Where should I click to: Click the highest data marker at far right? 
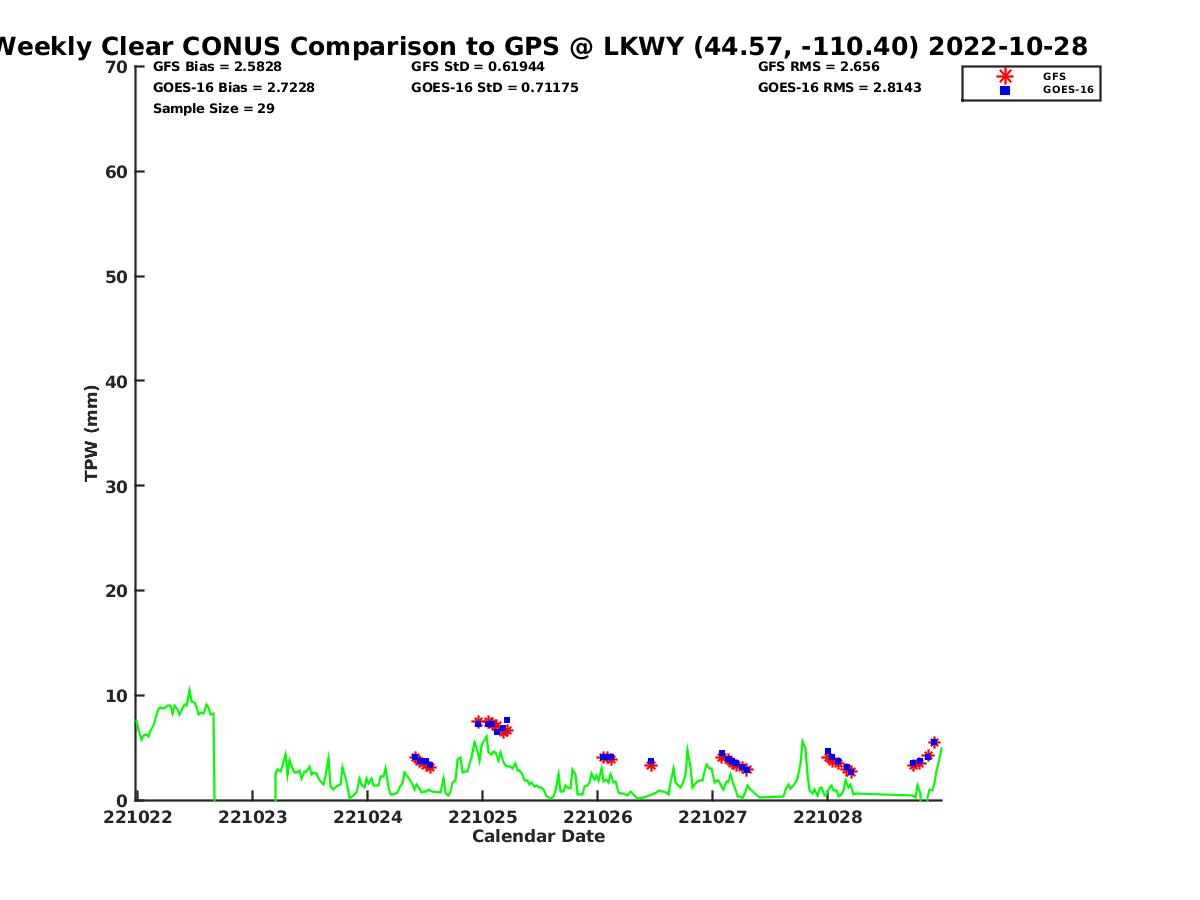[x=934, y=742]
